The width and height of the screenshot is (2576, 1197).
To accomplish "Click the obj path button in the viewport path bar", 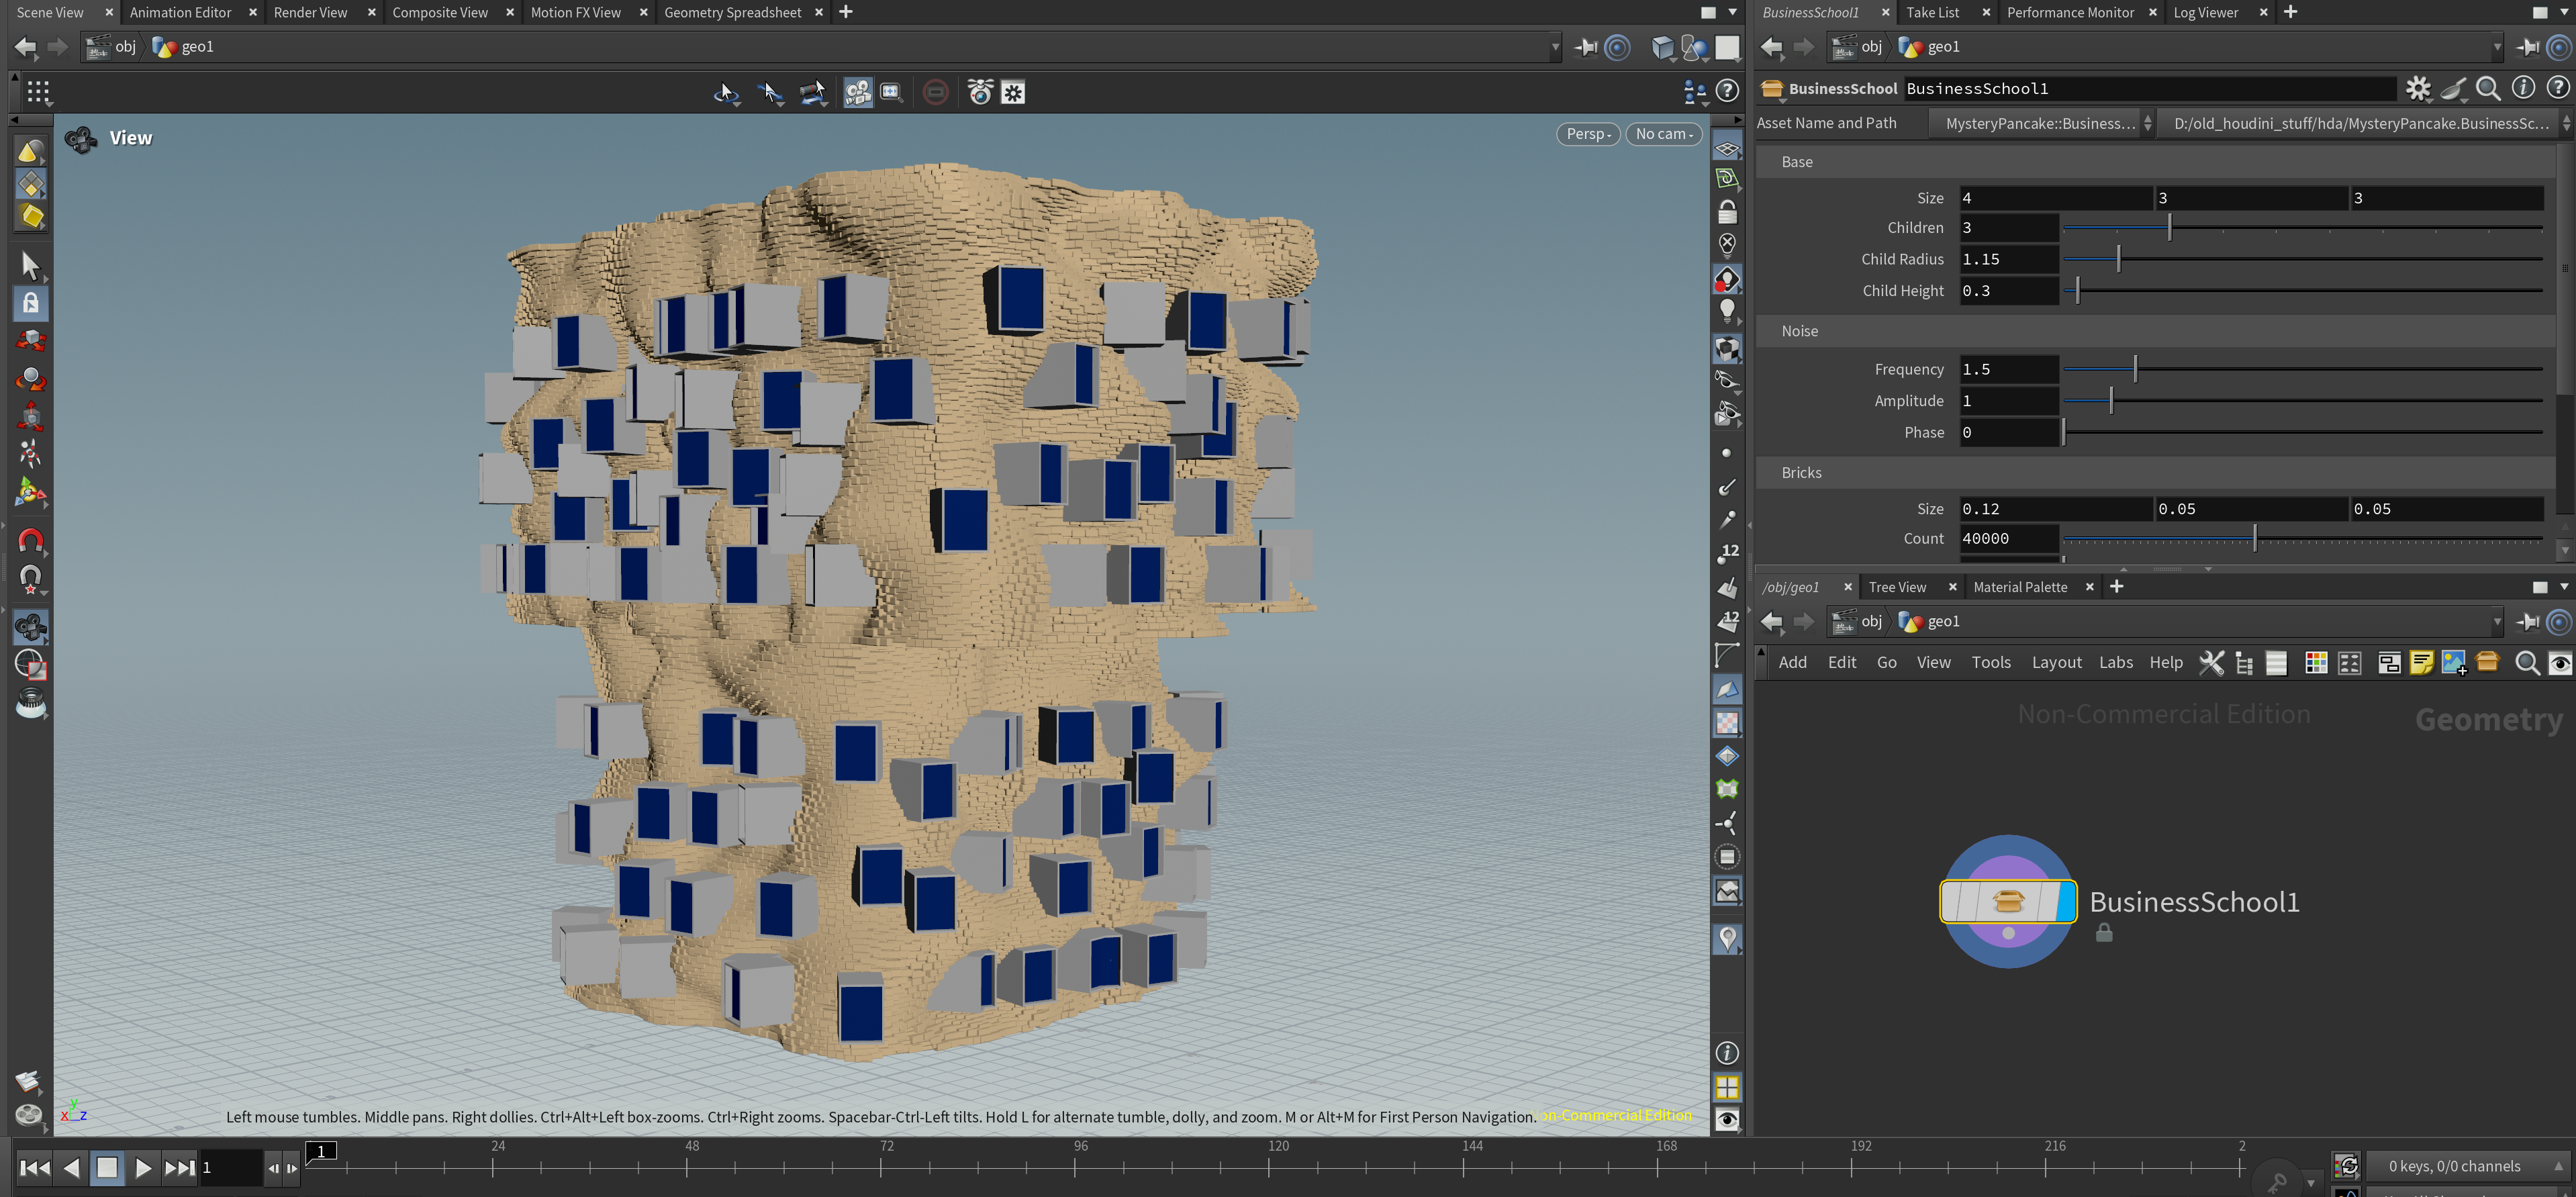I will pos(113,47).
